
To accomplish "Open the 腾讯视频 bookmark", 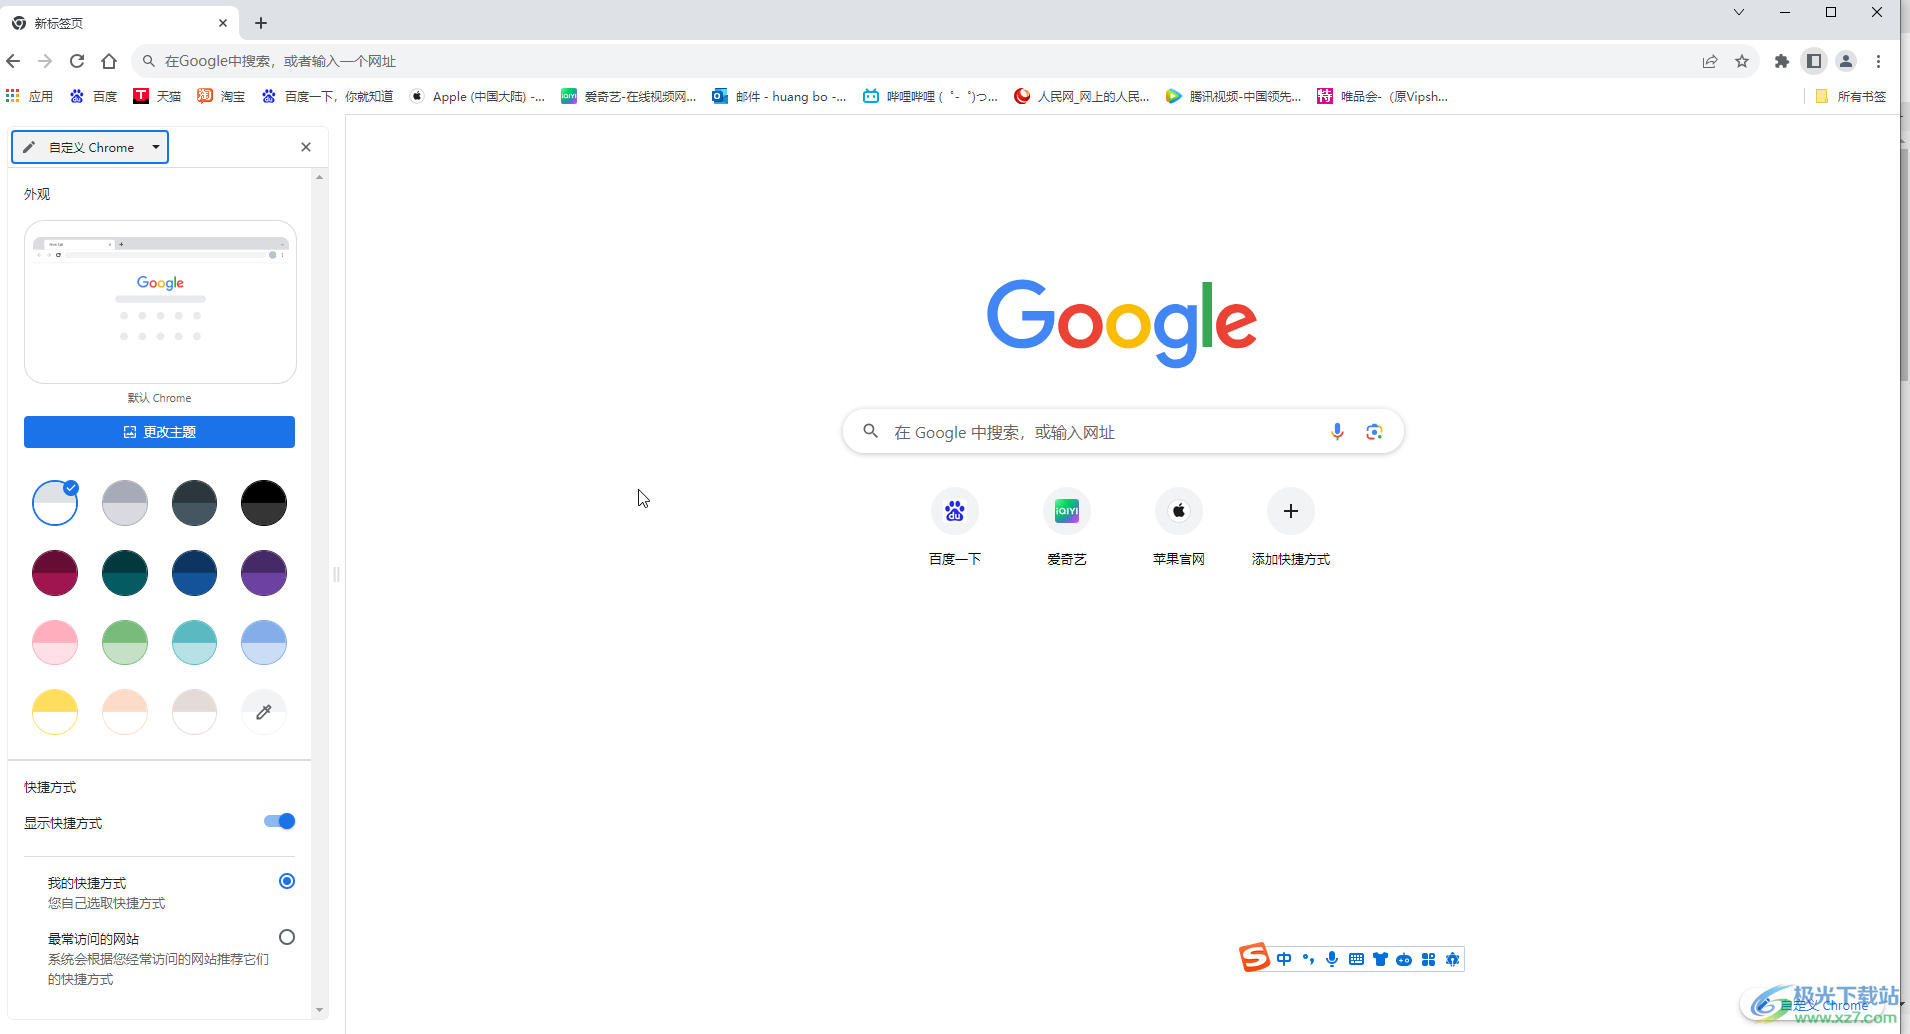I will pyautogui.click(x=1234, y=96).
